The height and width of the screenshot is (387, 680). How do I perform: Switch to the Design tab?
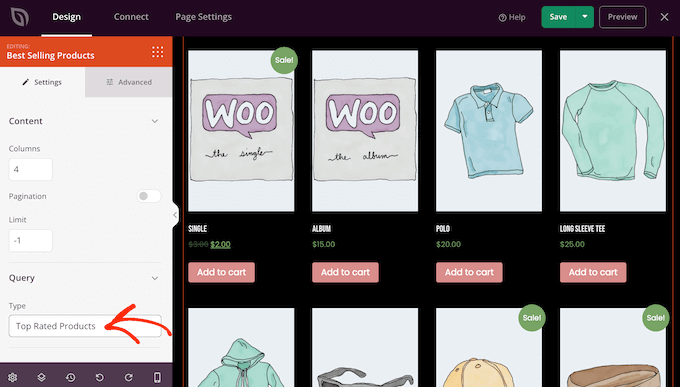click(66, 17)
